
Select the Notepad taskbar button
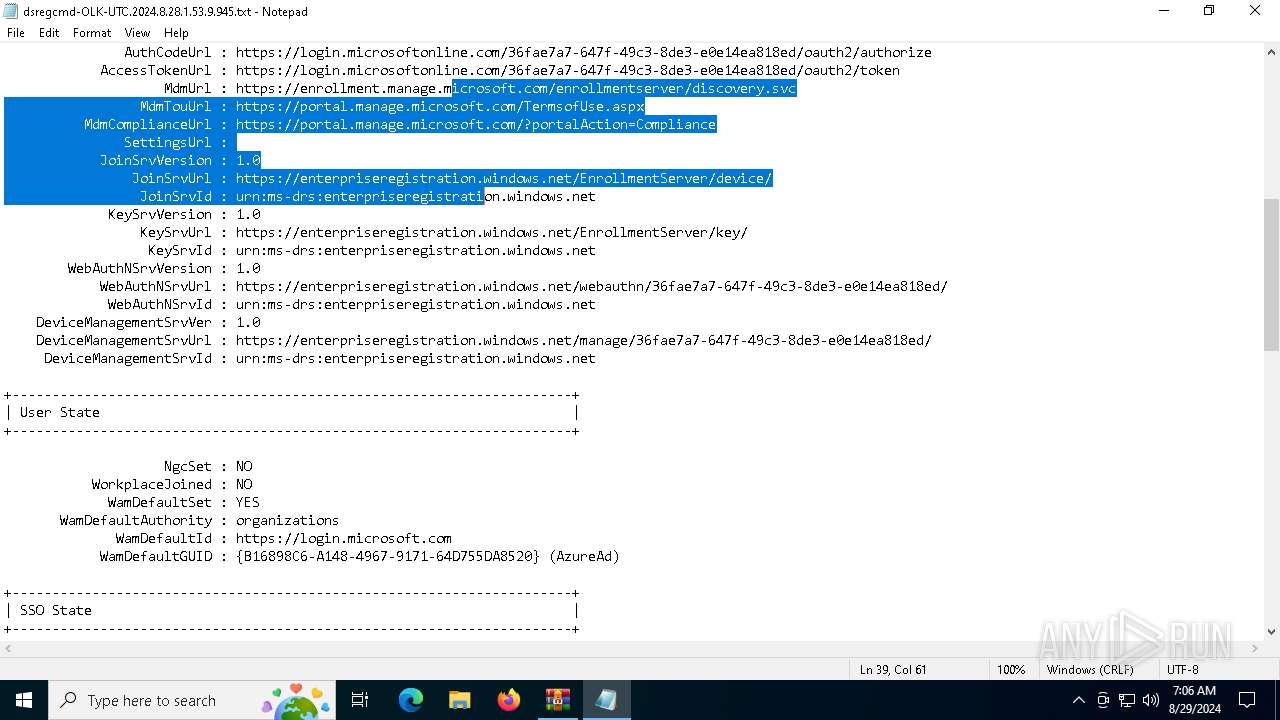pos(606,700)
